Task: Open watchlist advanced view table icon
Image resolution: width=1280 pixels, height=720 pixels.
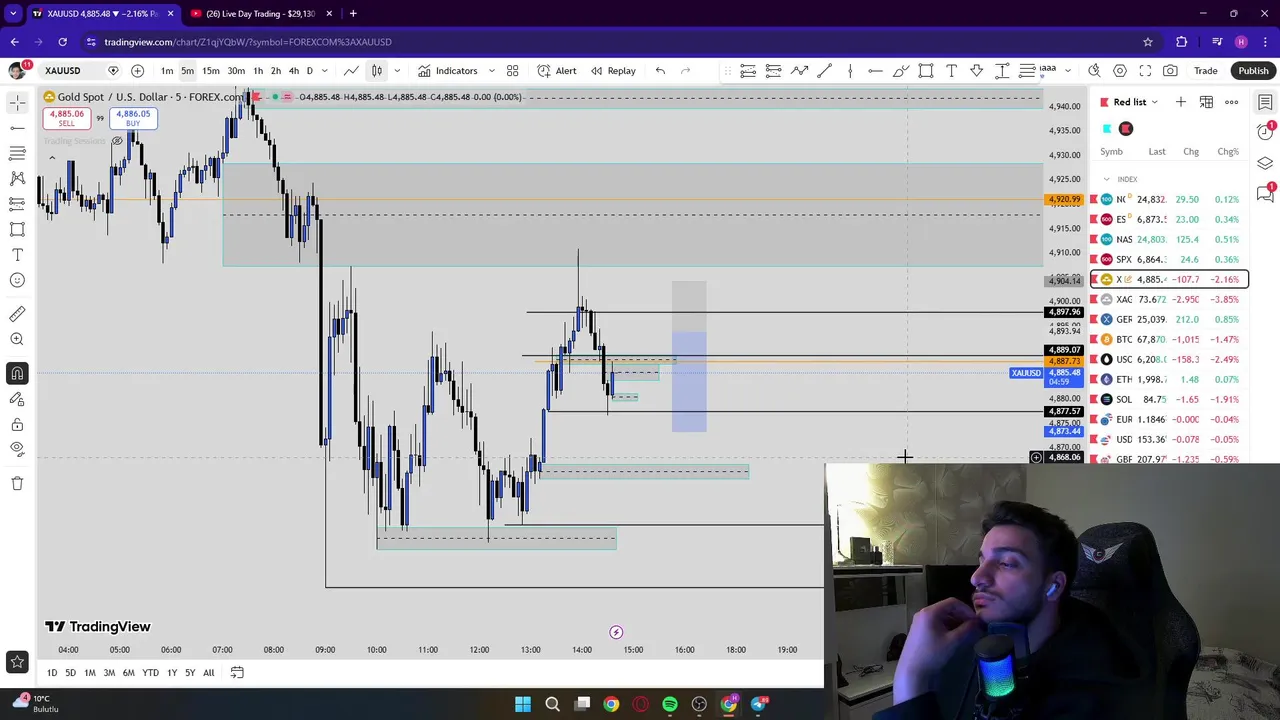Action: tap(1206, 102)
